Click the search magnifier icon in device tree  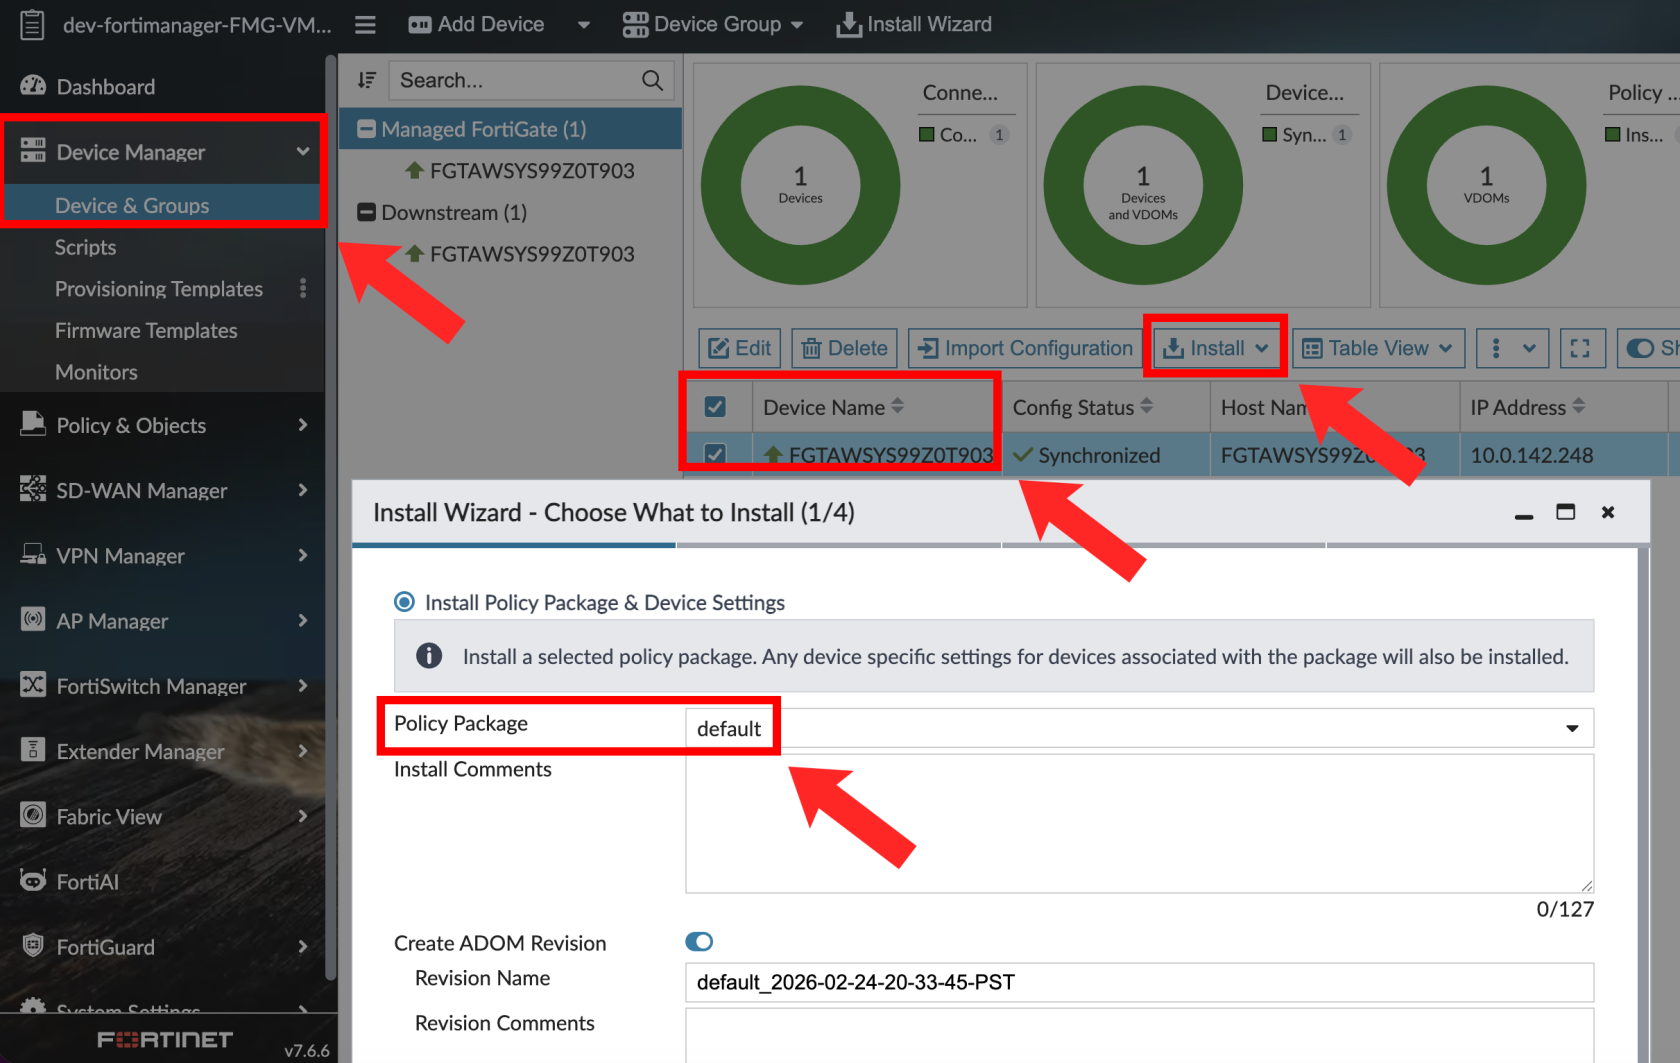point(652,80)
